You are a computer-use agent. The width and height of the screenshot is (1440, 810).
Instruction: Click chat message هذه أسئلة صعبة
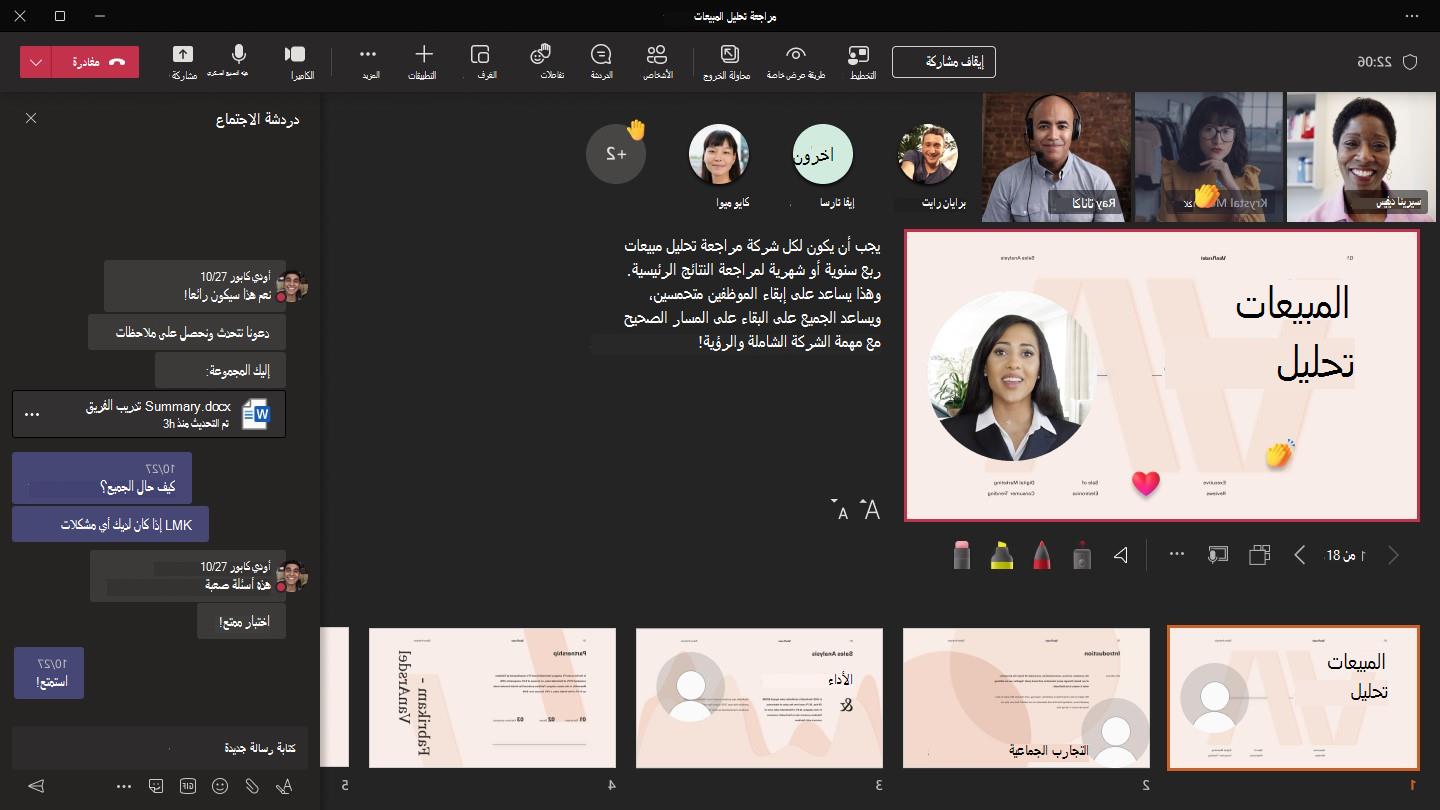[188, 576]
